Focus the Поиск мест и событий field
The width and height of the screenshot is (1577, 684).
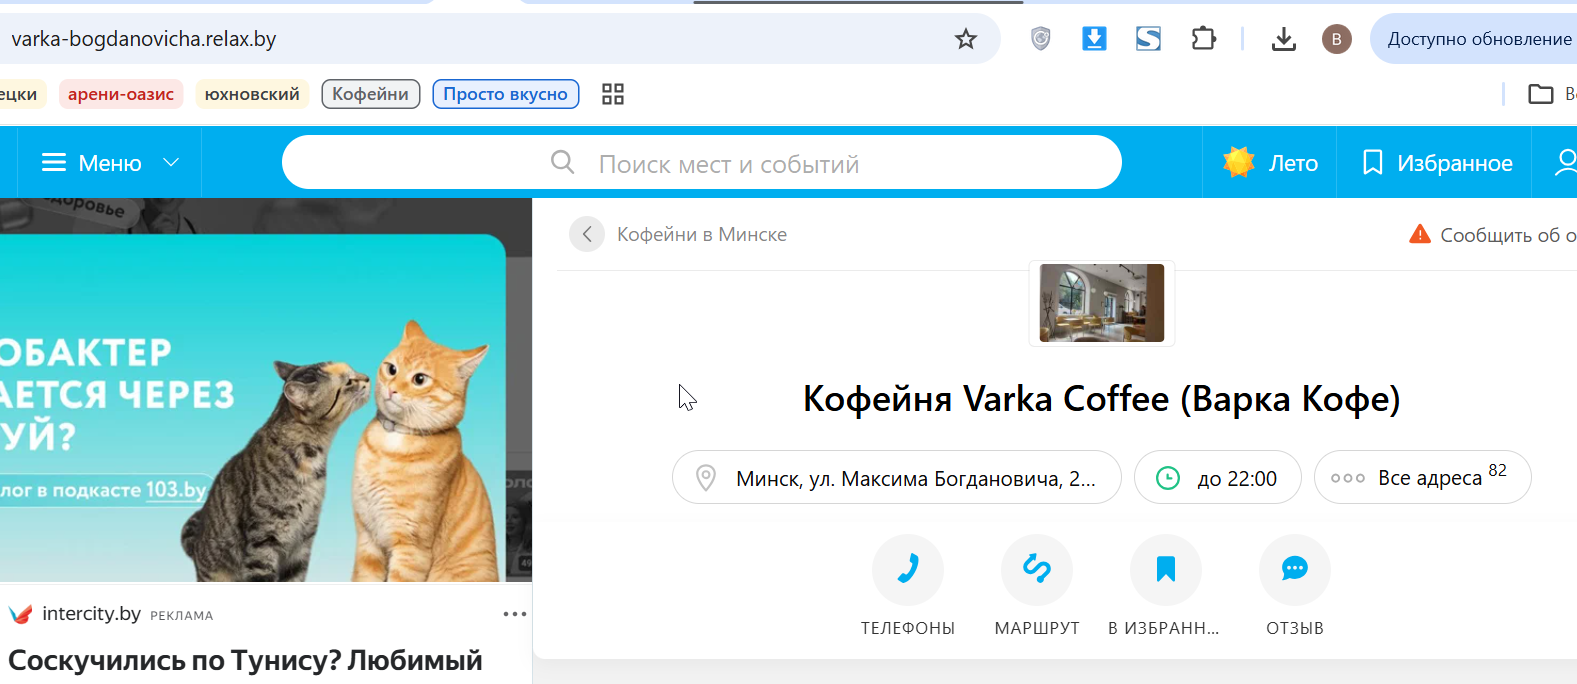coord(702,162)
